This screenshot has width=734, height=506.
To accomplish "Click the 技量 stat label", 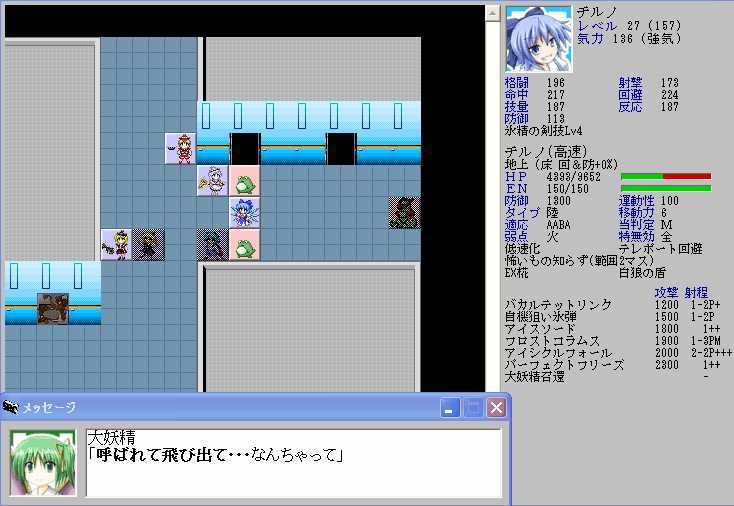I will [517, 107].
